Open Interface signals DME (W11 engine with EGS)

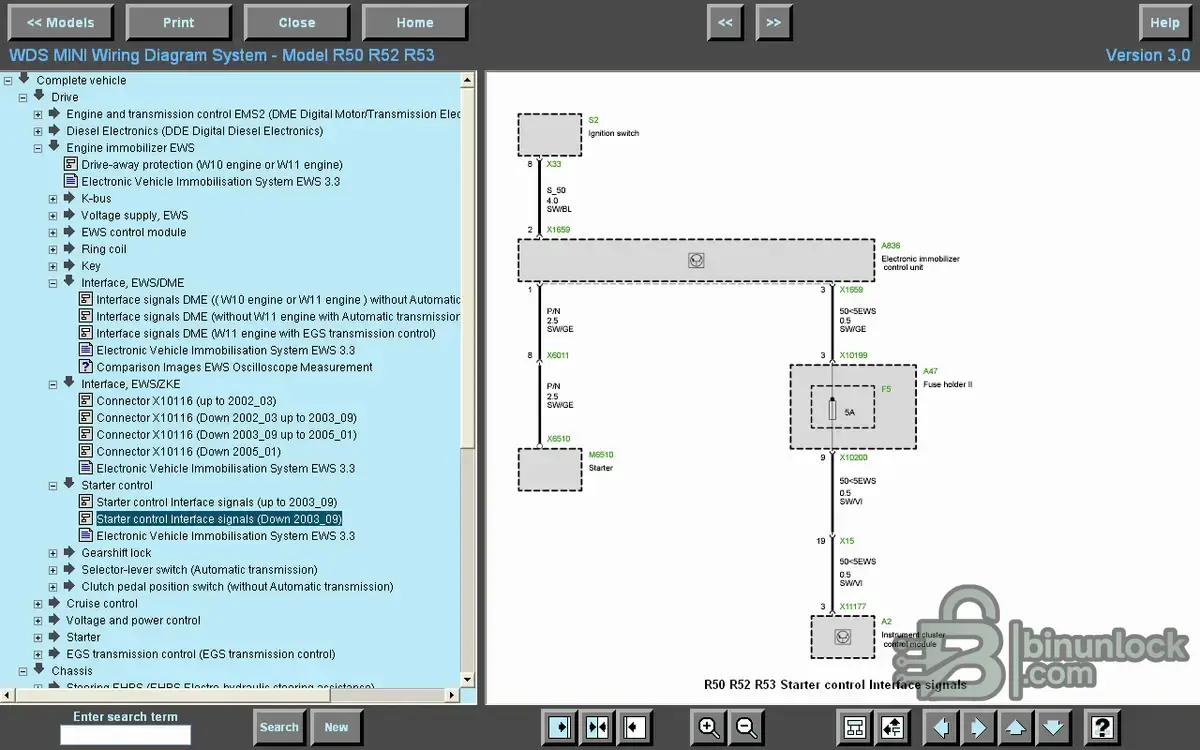pyautogui.click(x=266, y=333)
